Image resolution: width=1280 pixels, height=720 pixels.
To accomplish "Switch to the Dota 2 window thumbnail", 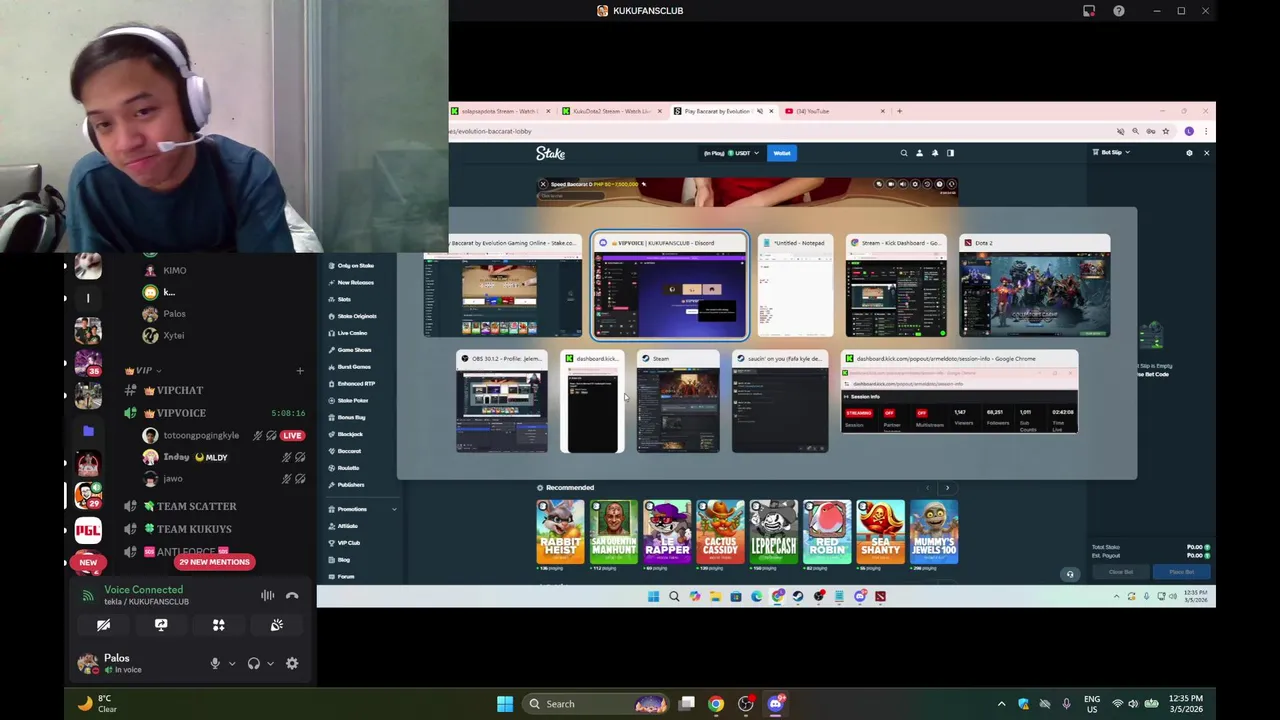I will tap(1034, 287).
